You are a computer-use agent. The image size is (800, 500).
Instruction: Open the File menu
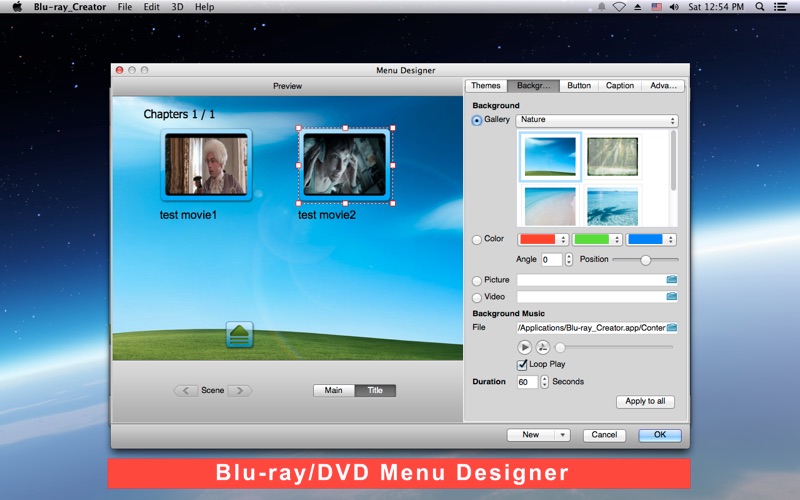coord(124,7)
